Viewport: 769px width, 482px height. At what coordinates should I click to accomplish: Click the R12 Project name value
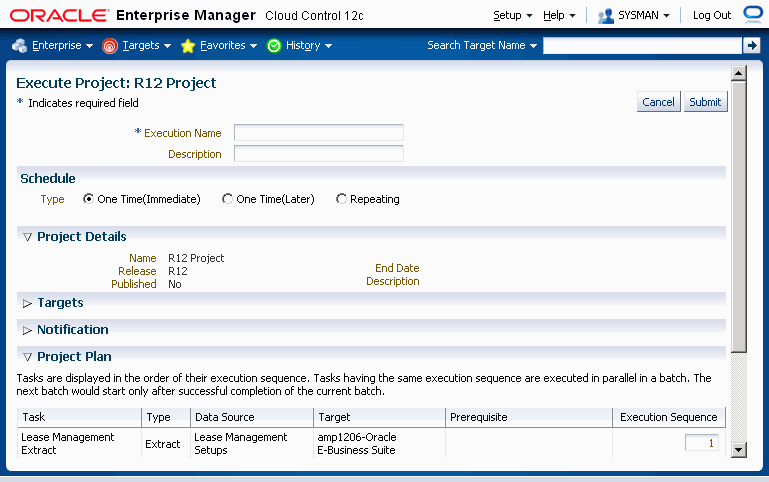pos(196,258)
